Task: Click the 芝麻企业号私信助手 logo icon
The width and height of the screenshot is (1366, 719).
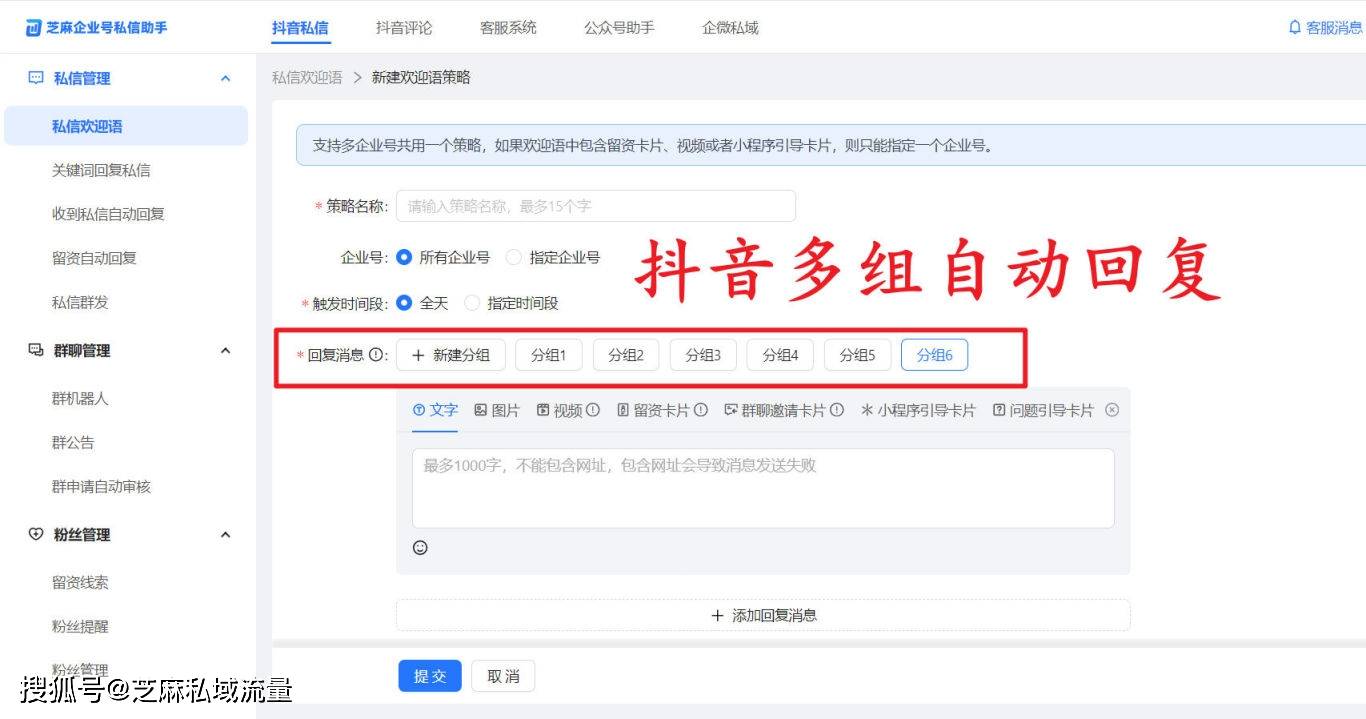Action: (x=33, y=28)
